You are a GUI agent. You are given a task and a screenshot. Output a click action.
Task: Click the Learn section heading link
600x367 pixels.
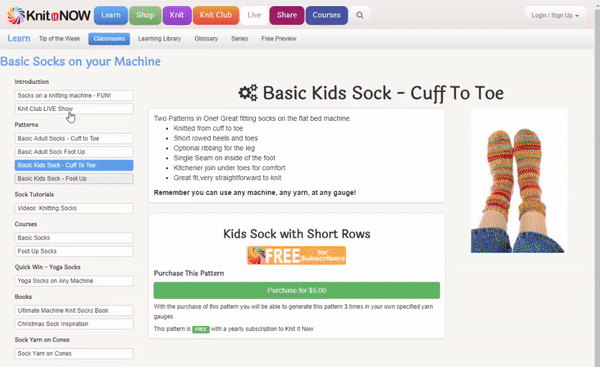tap(19, 39)
